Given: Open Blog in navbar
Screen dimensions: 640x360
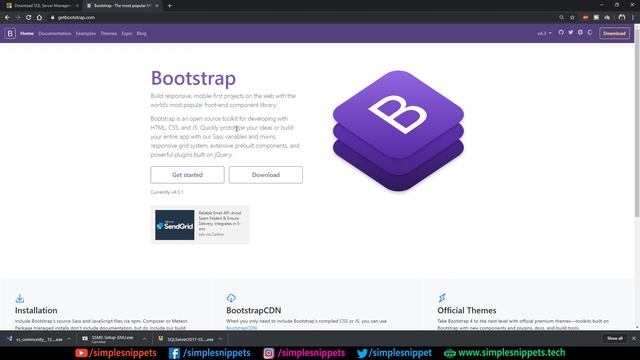Looking at the screenshot, I should pyautogui.click(x=142, y=33).
